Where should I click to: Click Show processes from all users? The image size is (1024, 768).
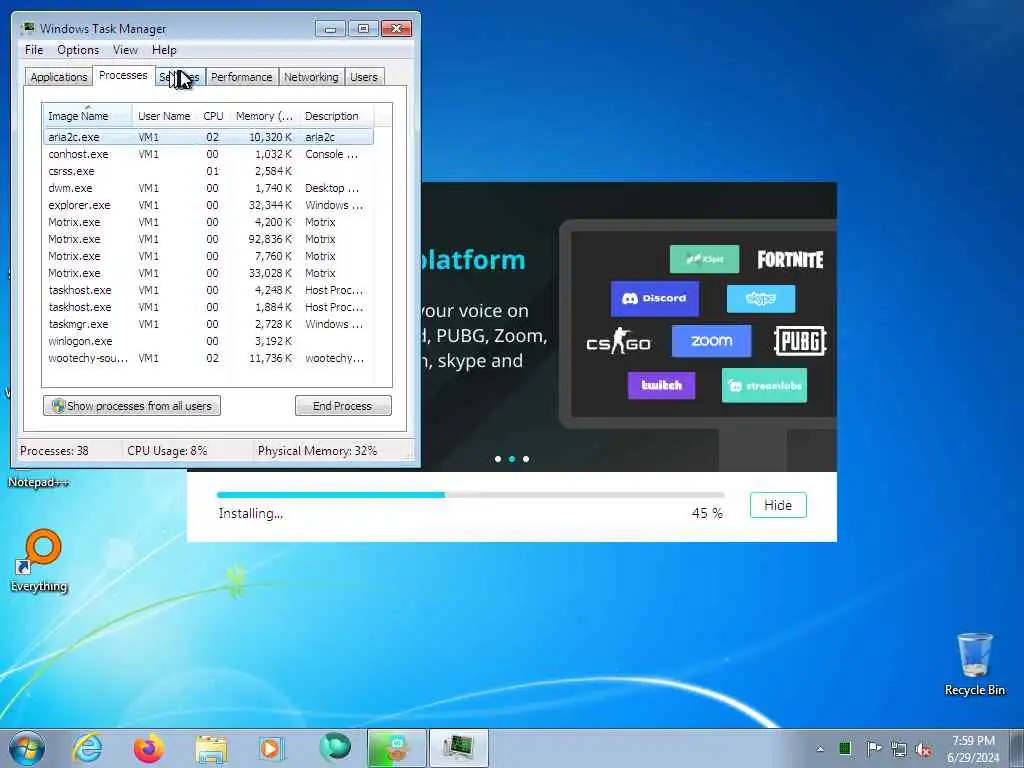click(x=132, y=406)
